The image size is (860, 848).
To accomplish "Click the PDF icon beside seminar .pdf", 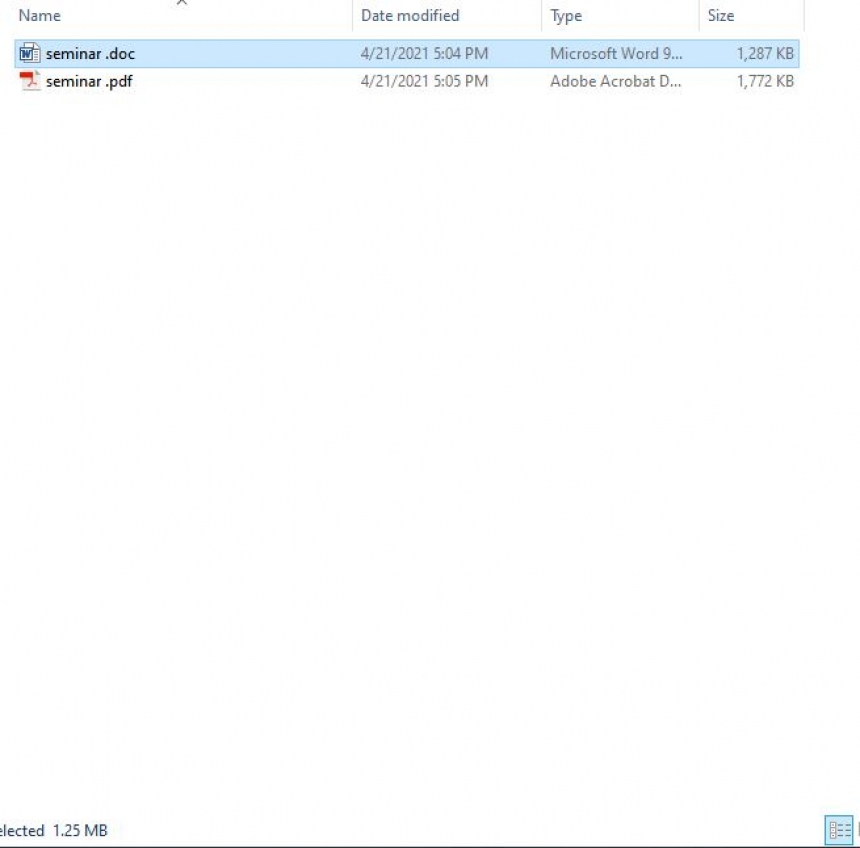I will [x=30, y=81].
